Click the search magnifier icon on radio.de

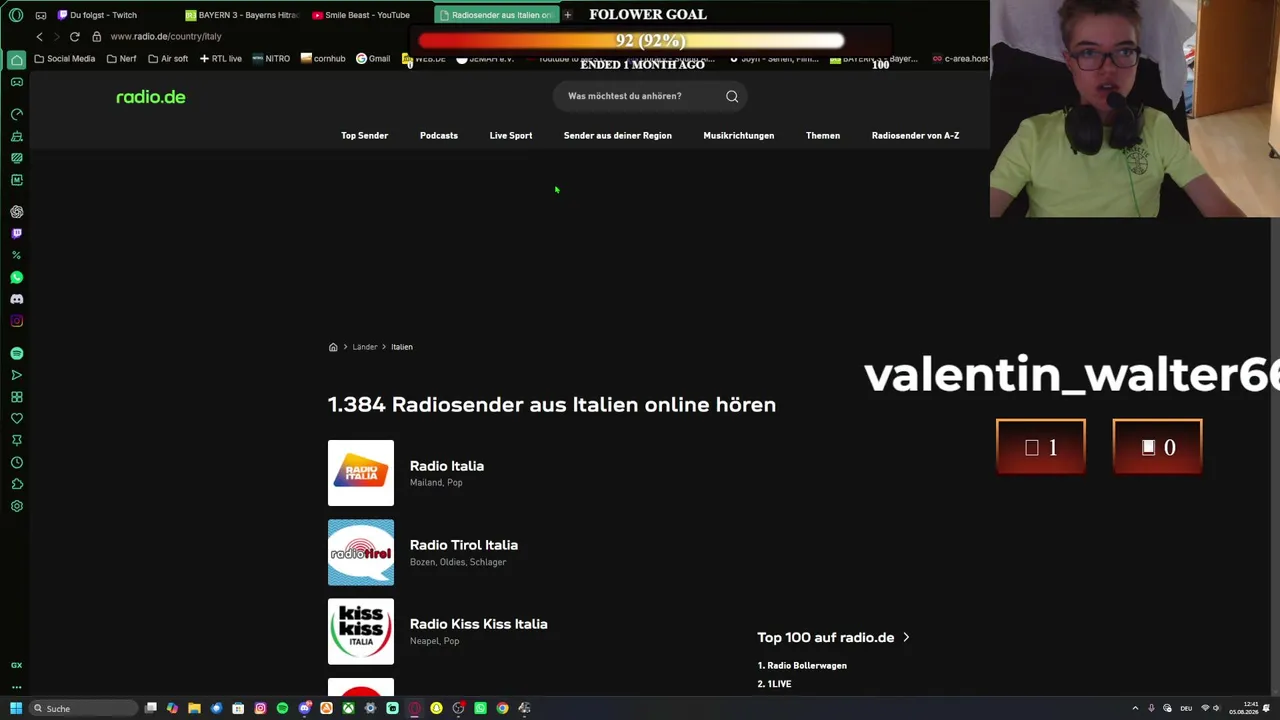click(732, 96)
